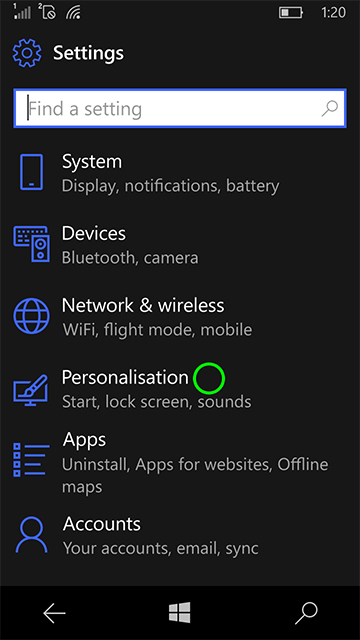Screen dimensions: 360x640
Task: Open the Devices settings entry
Action: pyautogui.click(x=180, y=245)
